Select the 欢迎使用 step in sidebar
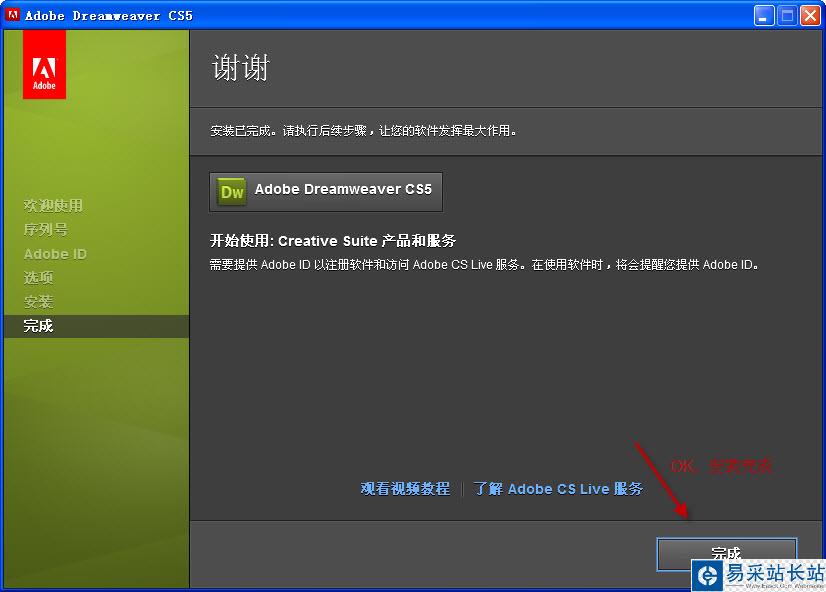This screenshot has width=826, height=592. (x=53, y=205)
